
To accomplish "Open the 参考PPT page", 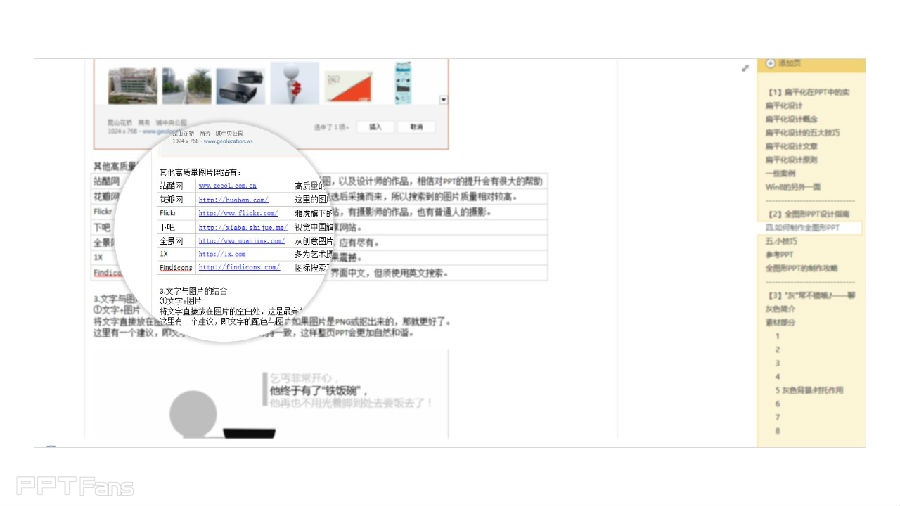I will (779, 255).
